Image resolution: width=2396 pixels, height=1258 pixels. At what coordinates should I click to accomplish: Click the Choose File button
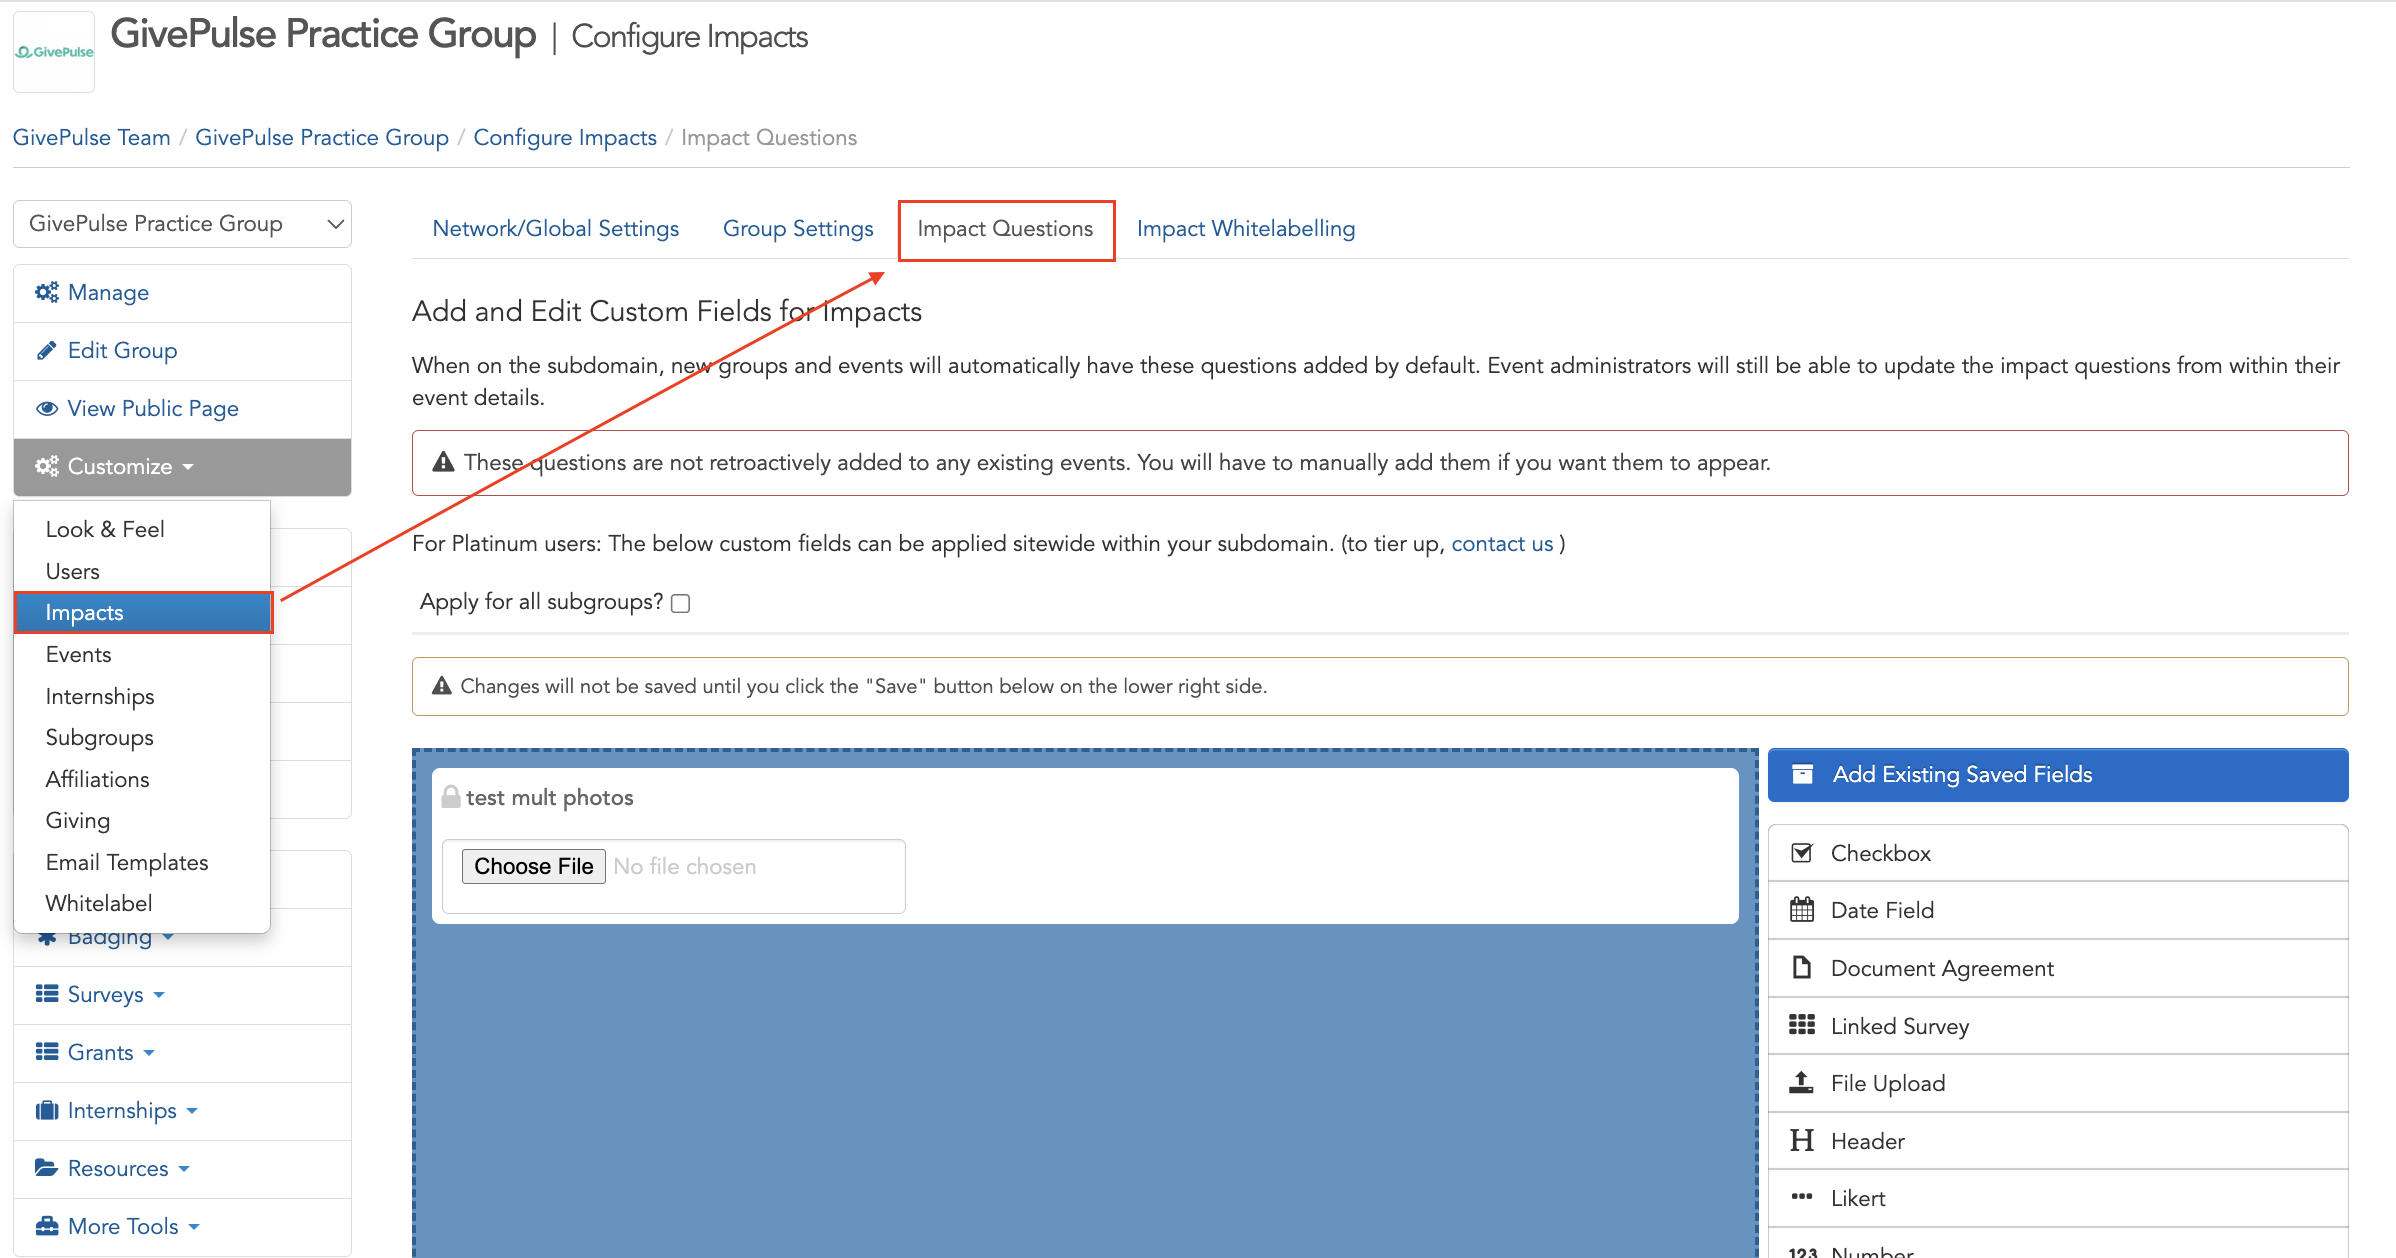[x=534, y=866]
